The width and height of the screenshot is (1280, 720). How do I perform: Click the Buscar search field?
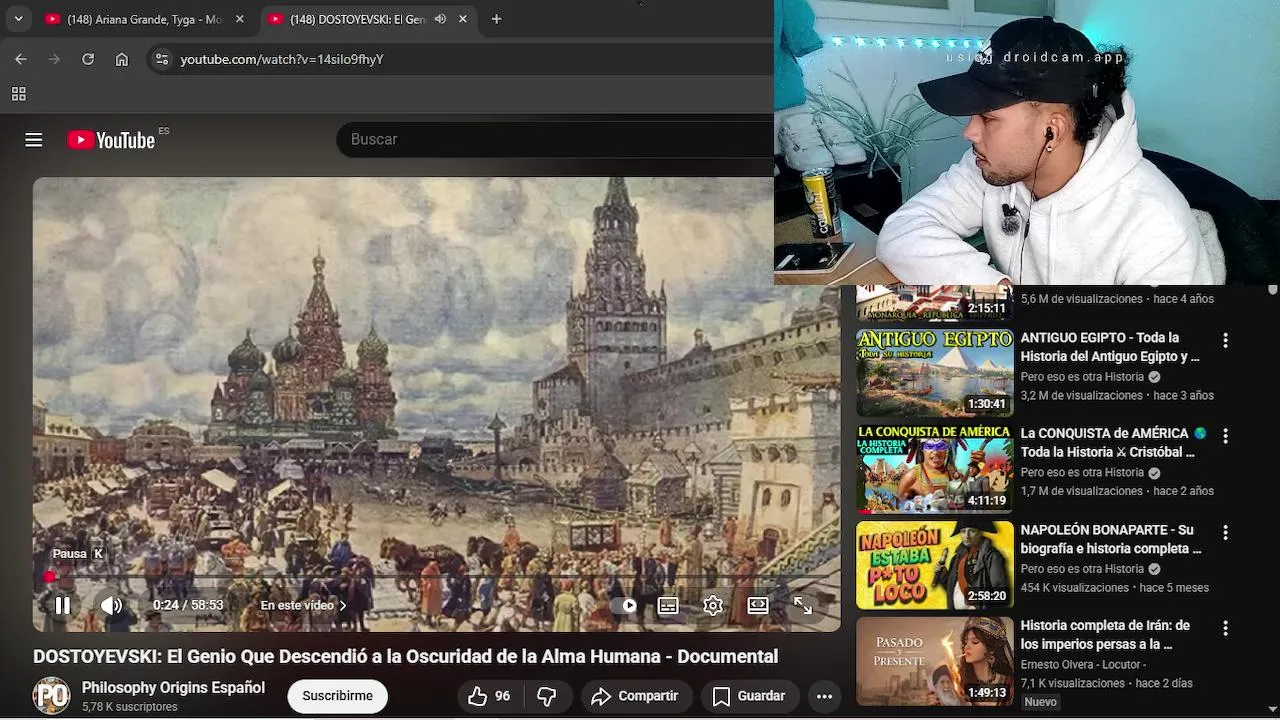pyautogui.click(x=556, y=139)
